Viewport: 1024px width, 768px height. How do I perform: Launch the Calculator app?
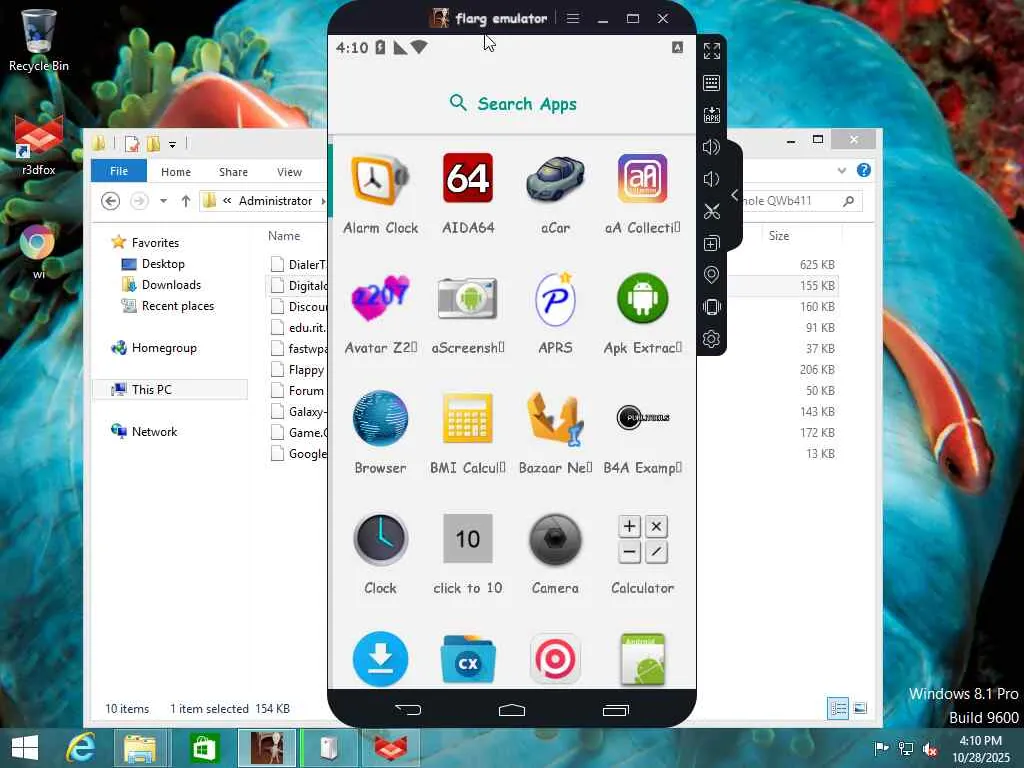pyautogui.click(x=643, y=539)
